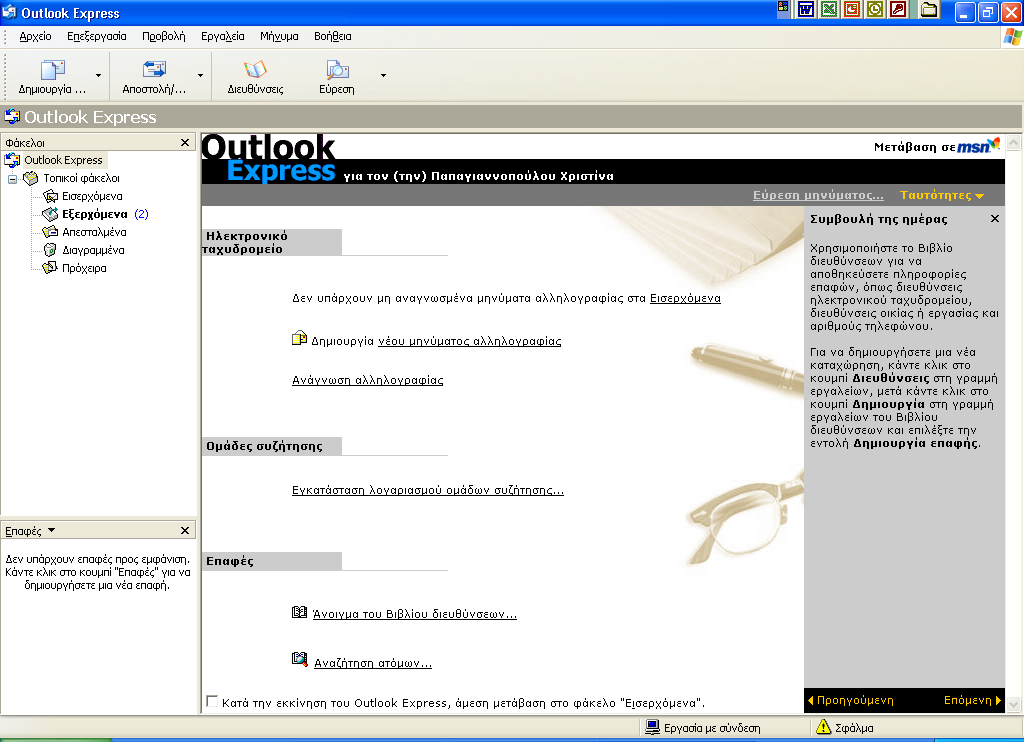The width and height of the screenshot is (1024, 742).
Task: Click the find people icon beside Αναζήτηση ατόμων
Action: coord(299,659)
